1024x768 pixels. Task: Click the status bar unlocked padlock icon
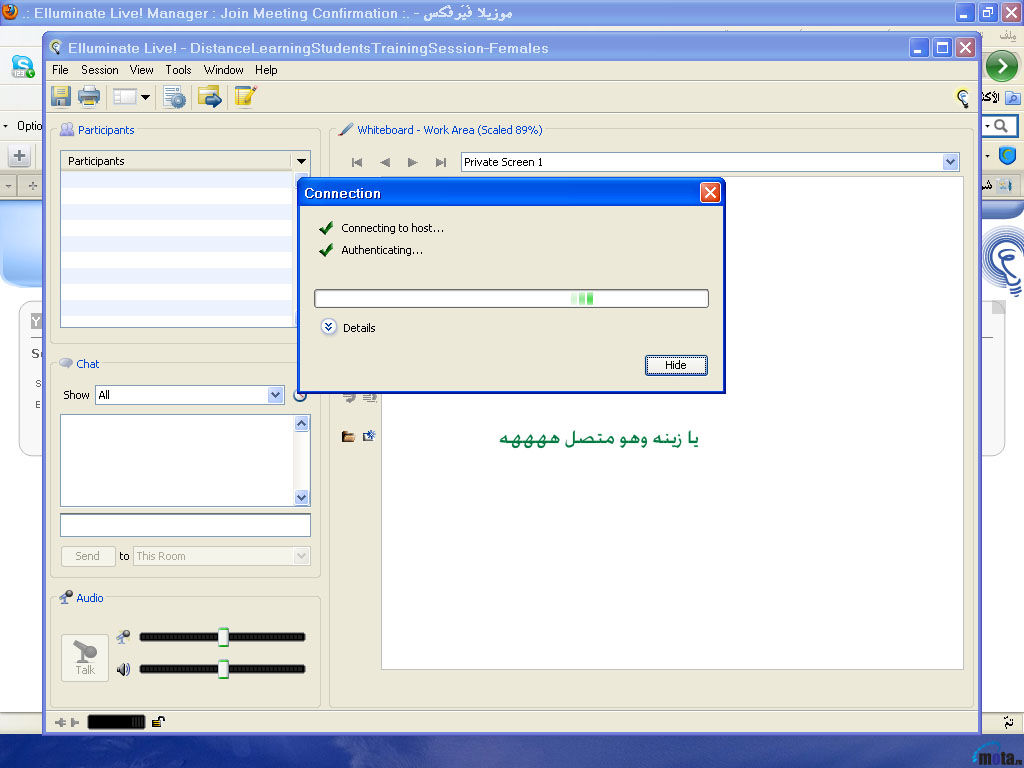coord(158,722)
